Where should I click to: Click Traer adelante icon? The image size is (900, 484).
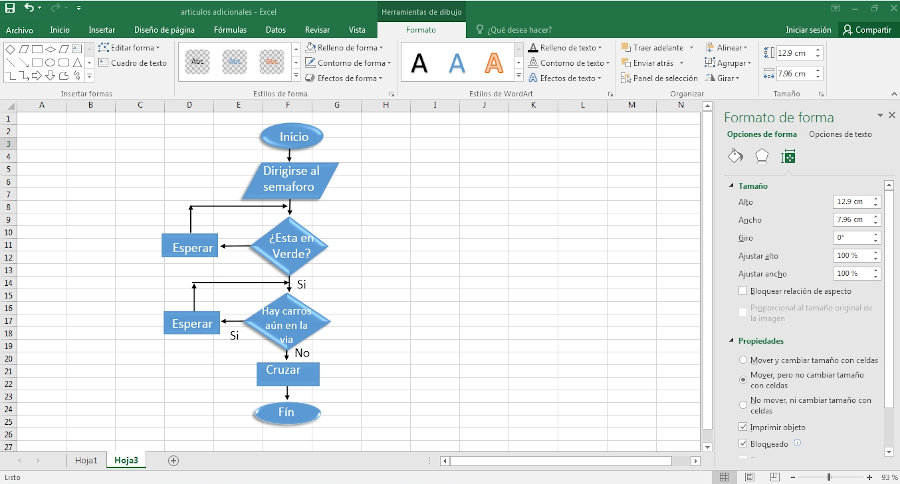pyautogui.click(x=626, y=48)
